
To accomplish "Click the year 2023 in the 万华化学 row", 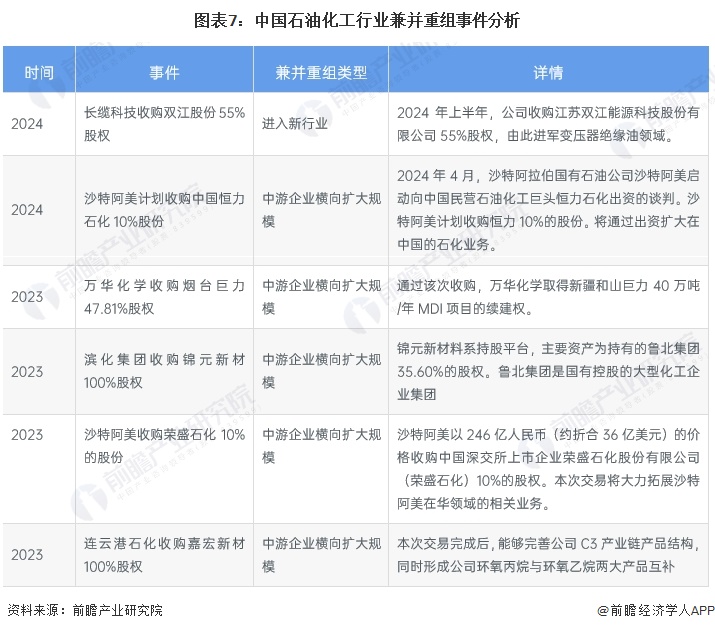I will pos(27,297).
